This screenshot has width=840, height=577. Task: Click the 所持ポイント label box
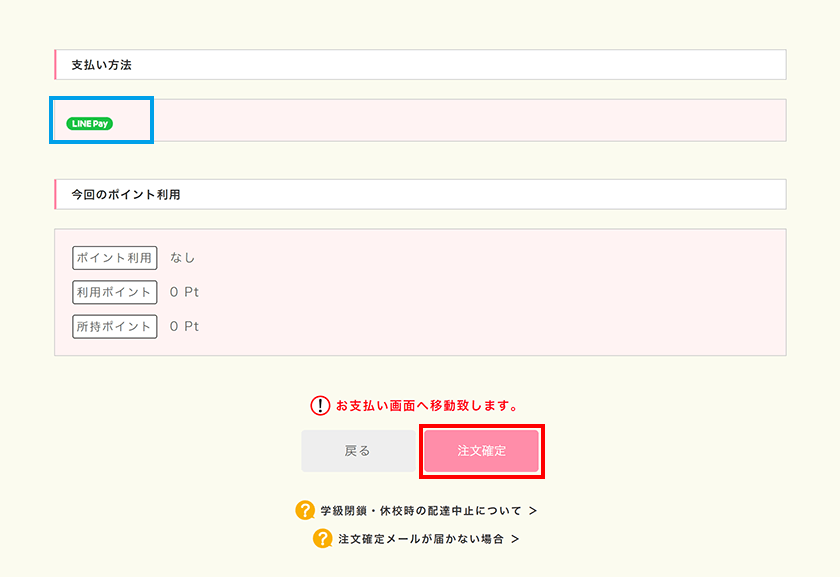(x=115, y=326)
